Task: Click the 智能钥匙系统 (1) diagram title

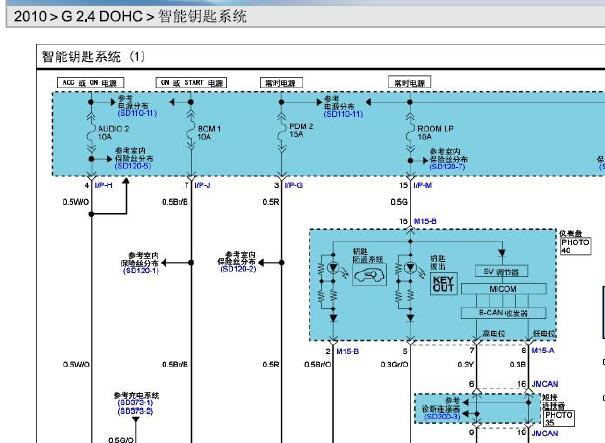Action: coord(93,57)
